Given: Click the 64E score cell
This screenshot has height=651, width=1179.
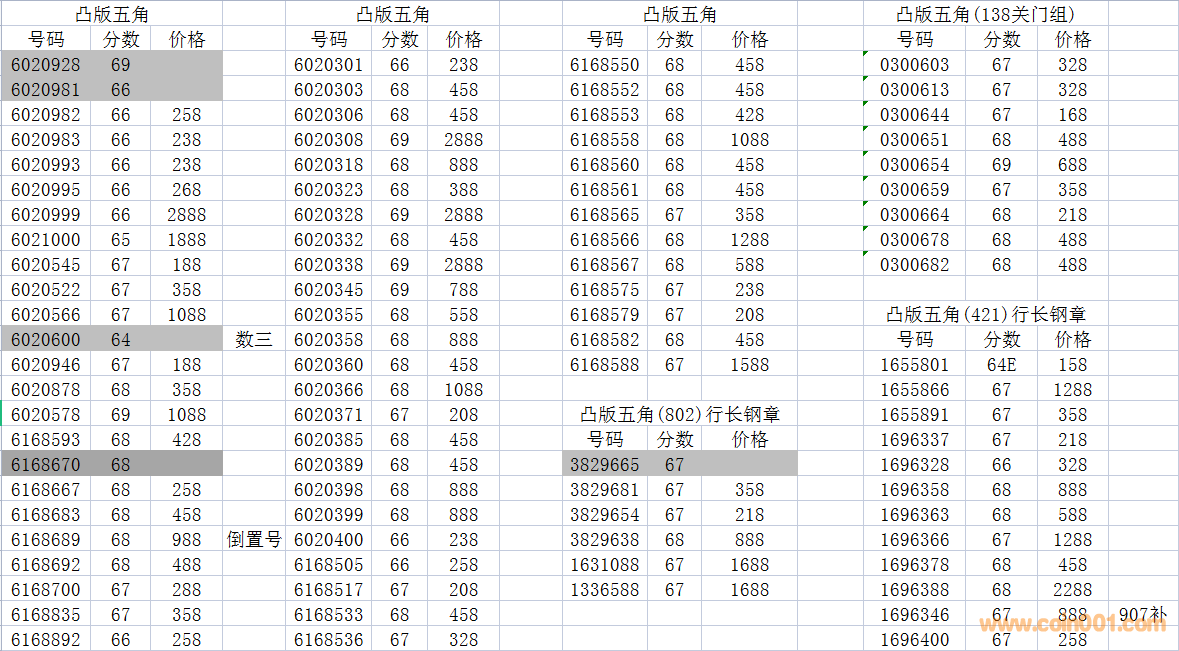Looking at the screenshot, I should [1001, 365].
